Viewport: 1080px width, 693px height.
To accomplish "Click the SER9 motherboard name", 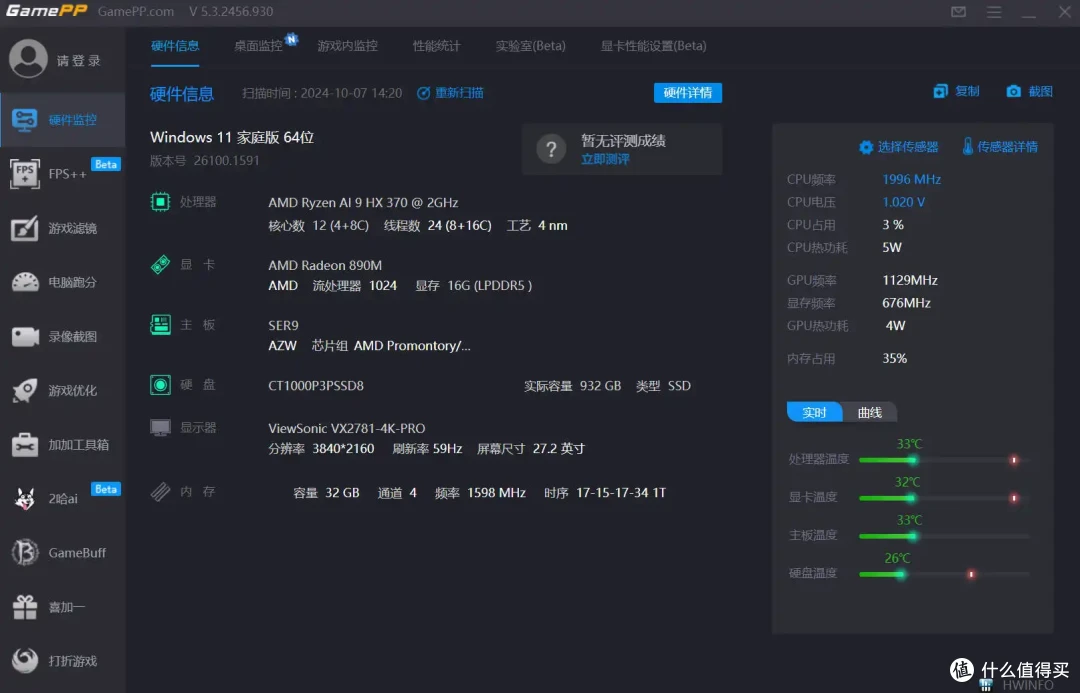I will [283, 325].
